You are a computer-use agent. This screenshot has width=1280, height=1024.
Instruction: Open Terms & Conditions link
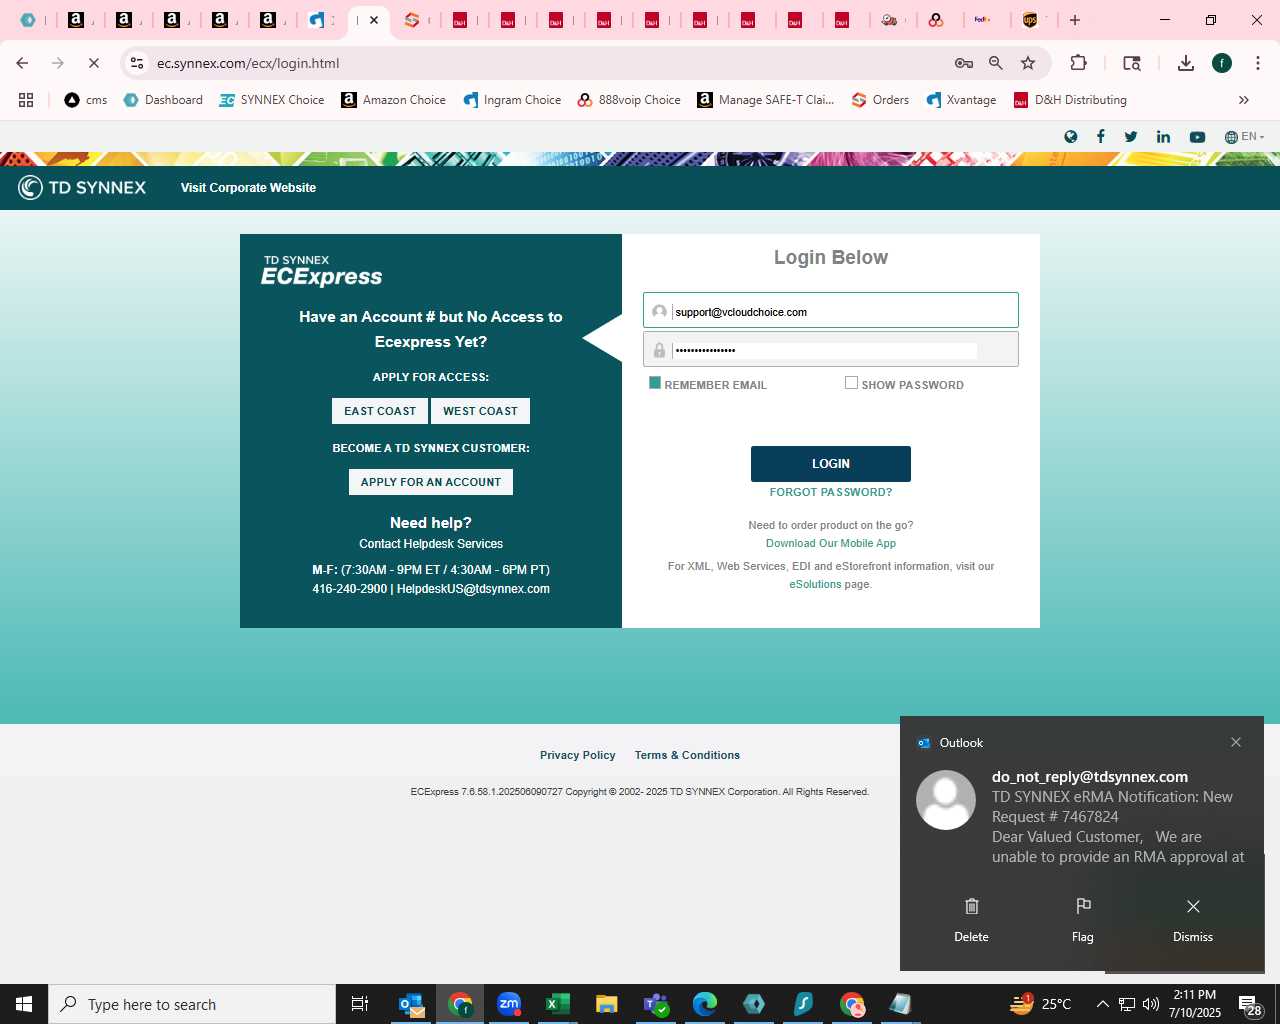[x=687, y=755]
